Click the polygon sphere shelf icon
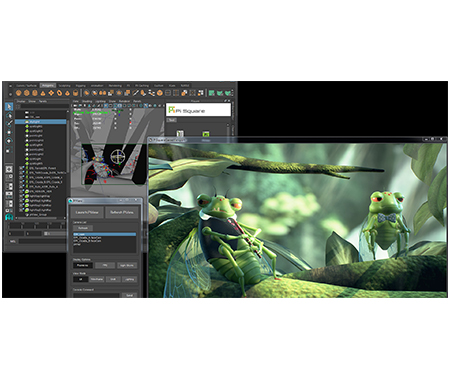This screenshot has height=380, width=450. [19, 93]
